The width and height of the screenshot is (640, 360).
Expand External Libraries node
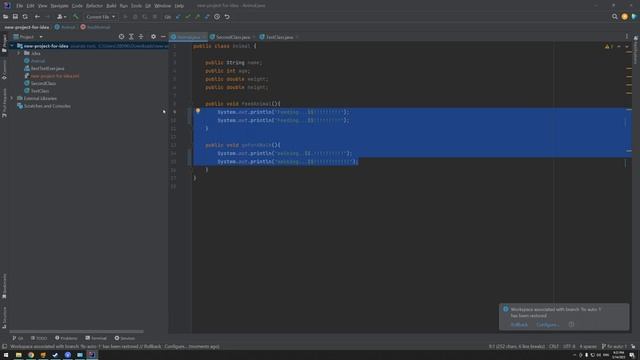point(12,98)
